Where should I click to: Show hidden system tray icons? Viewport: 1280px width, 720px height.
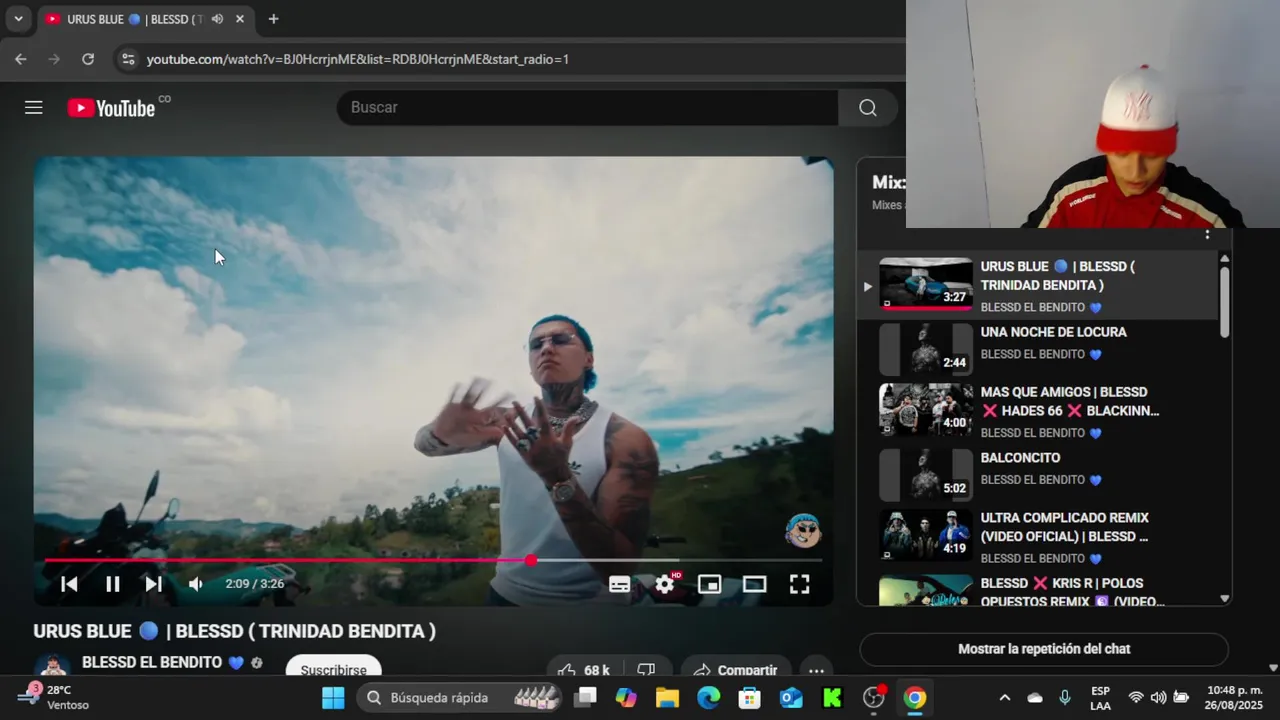click(x=1005, y=698)
